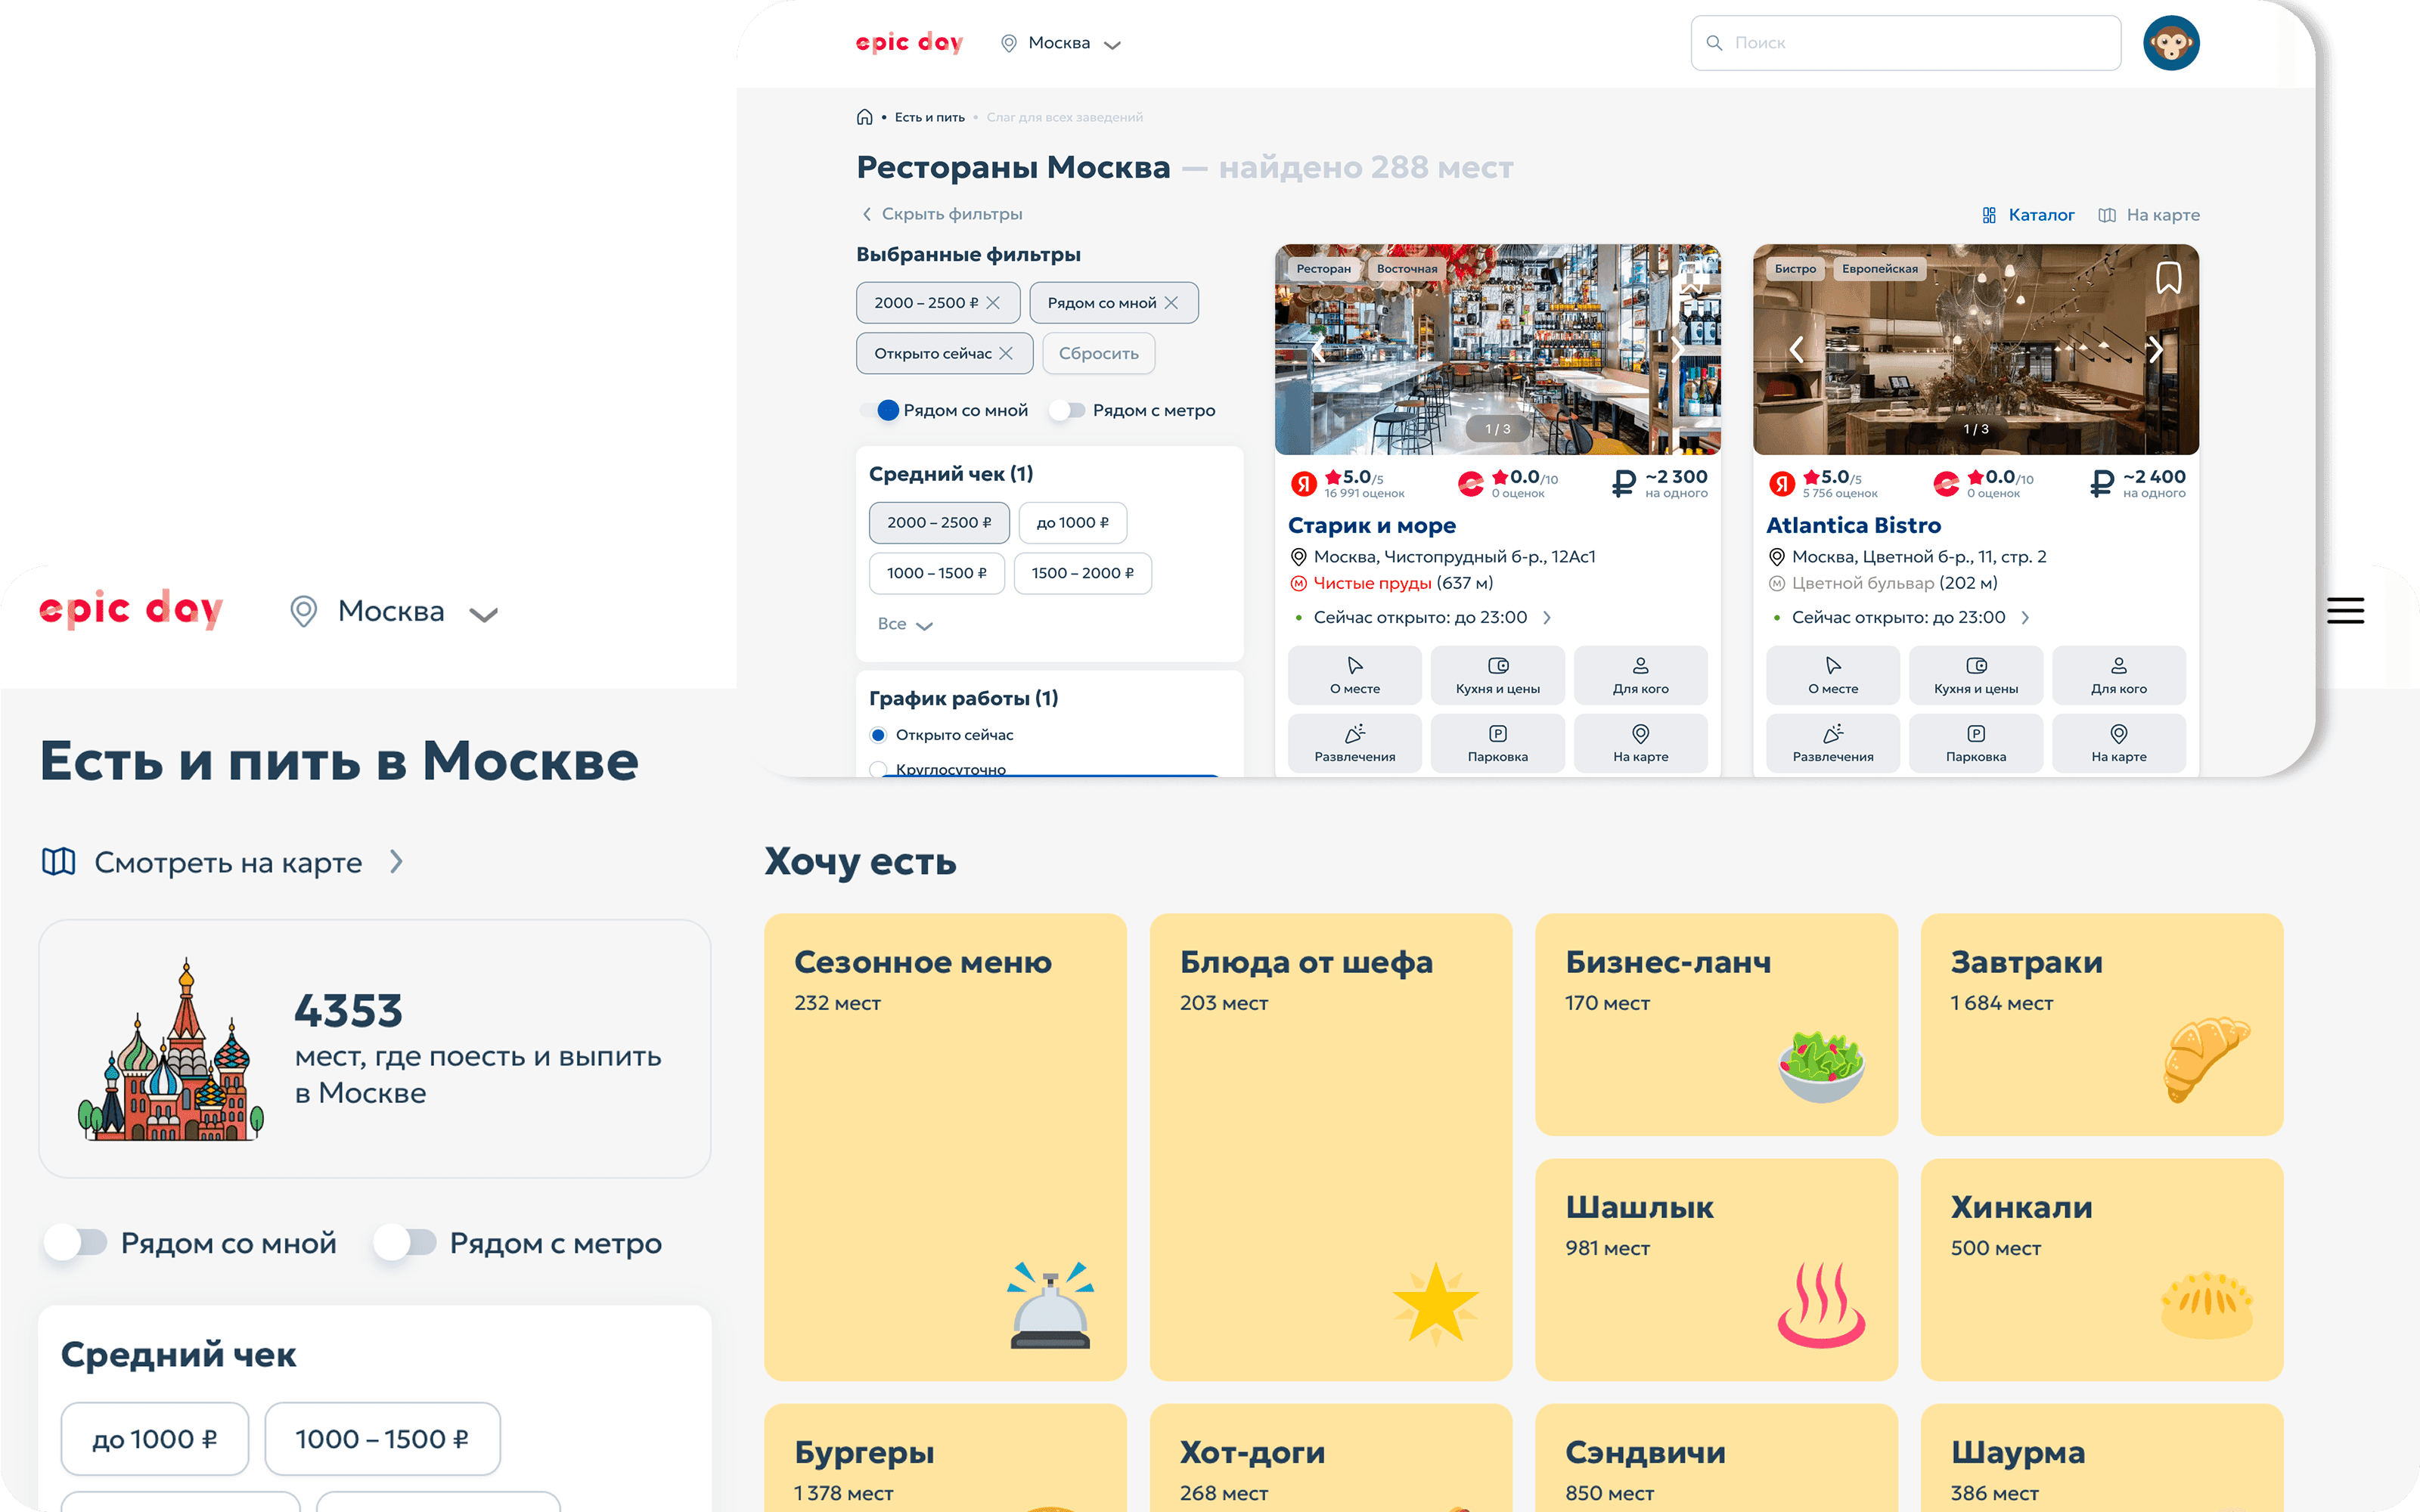Enable Рядом с метро toggle in filters panel
The image size is (2420, 1512).
tap(1067, 411)
